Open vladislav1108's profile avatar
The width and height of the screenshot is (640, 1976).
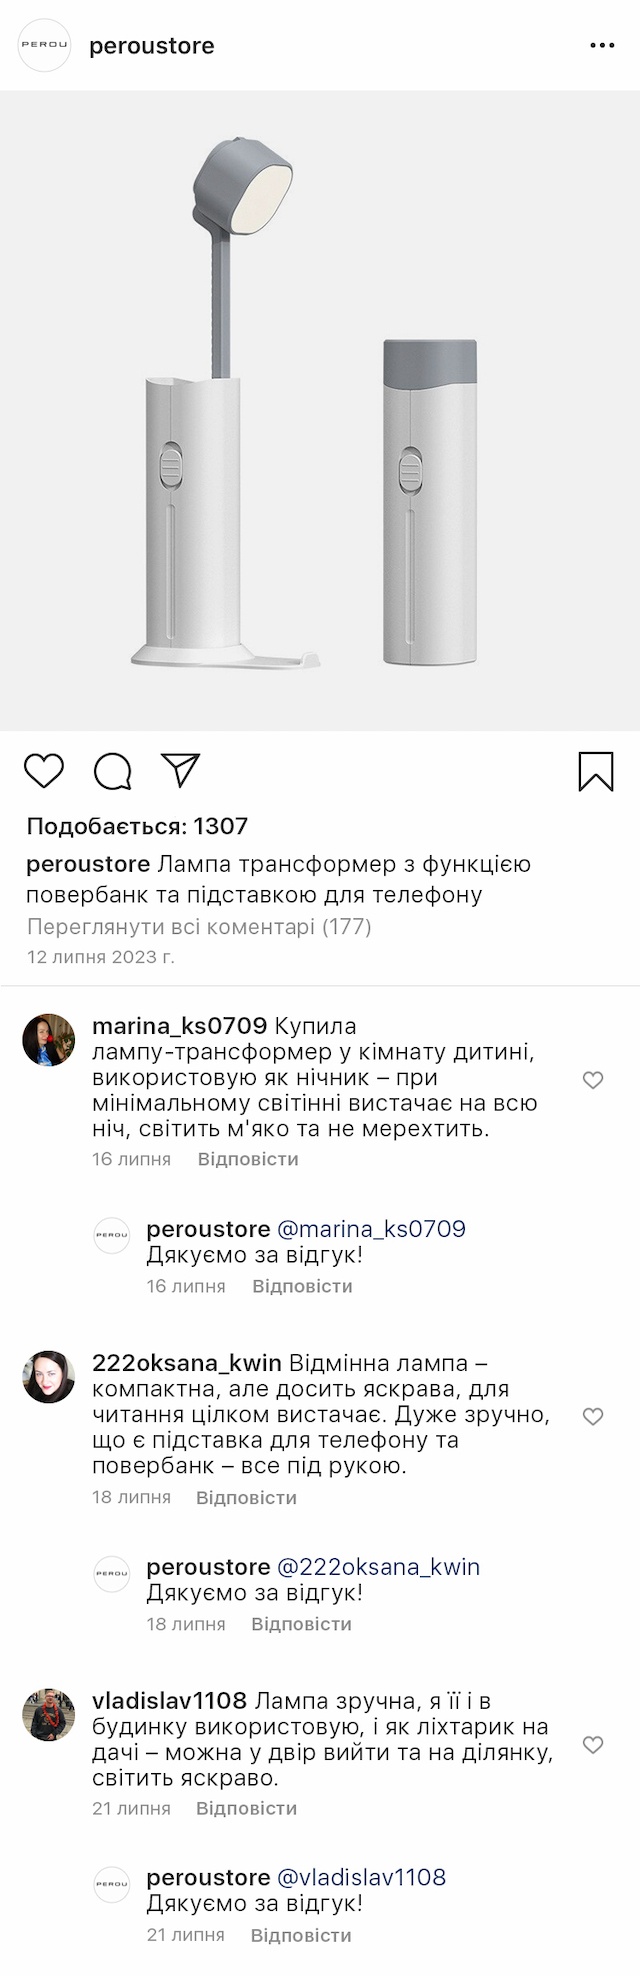(x=49, y=1715)
